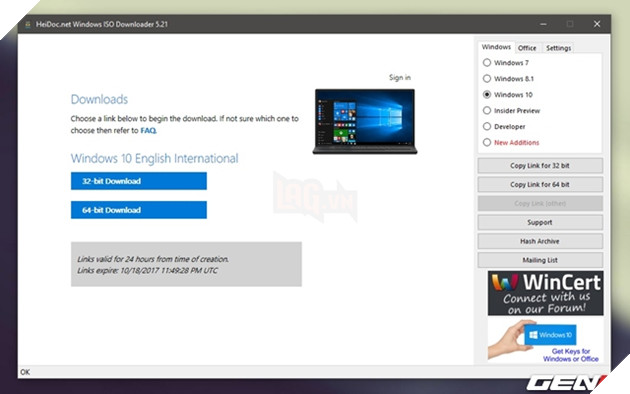
Task: Click the Sign in link
Action: click(x=400, y=78)
